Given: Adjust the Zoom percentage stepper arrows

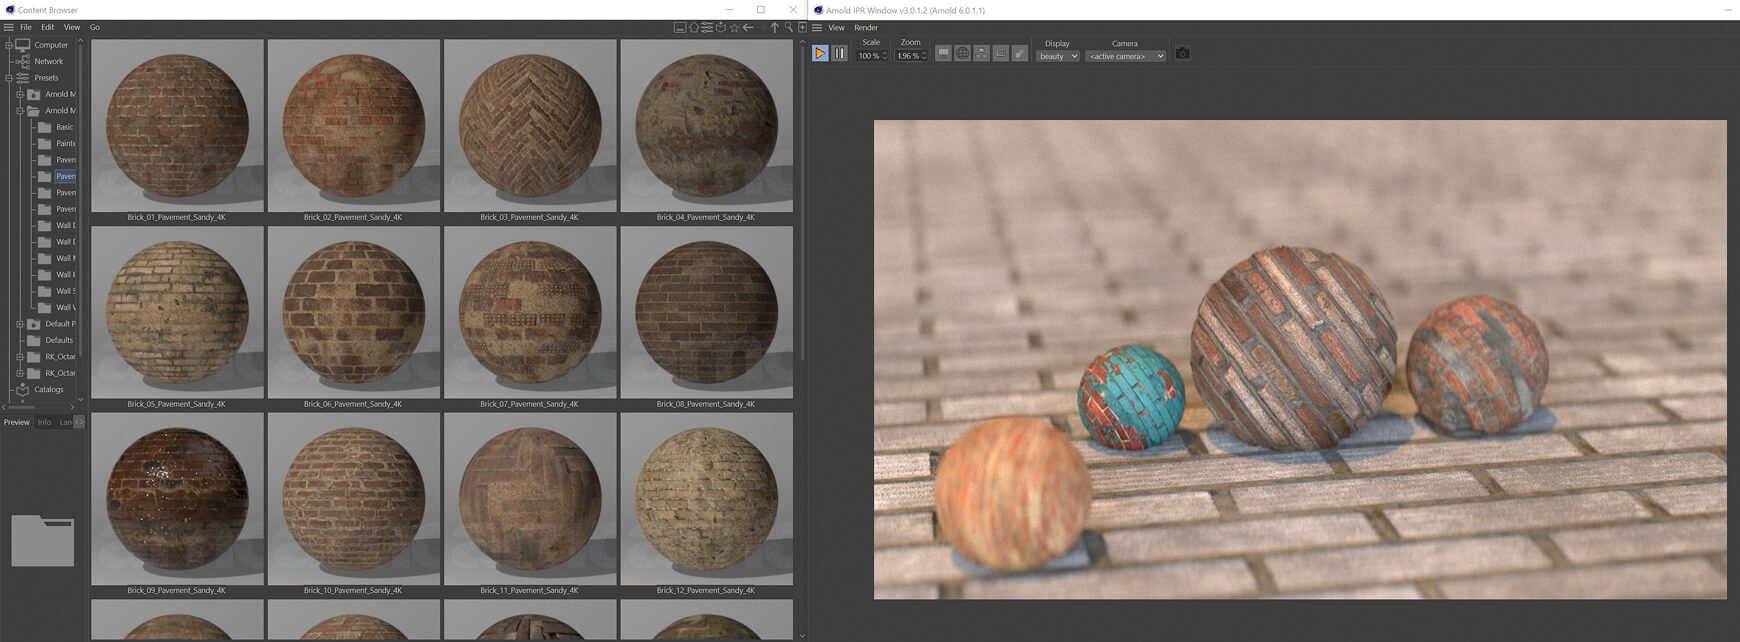Looking at the screenshot, I should coord(925,56).
